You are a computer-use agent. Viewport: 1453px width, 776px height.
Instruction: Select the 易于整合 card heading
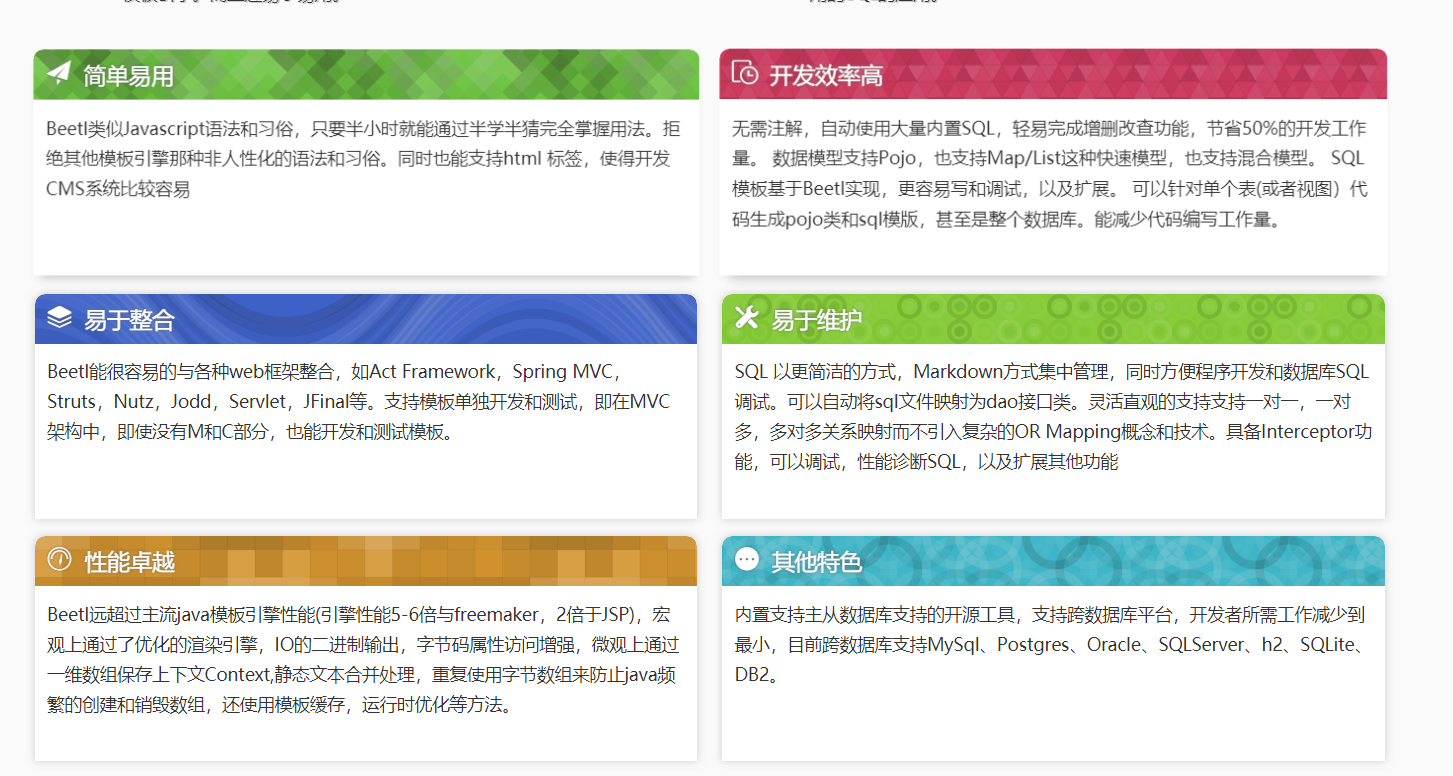(x=129, y=320)
